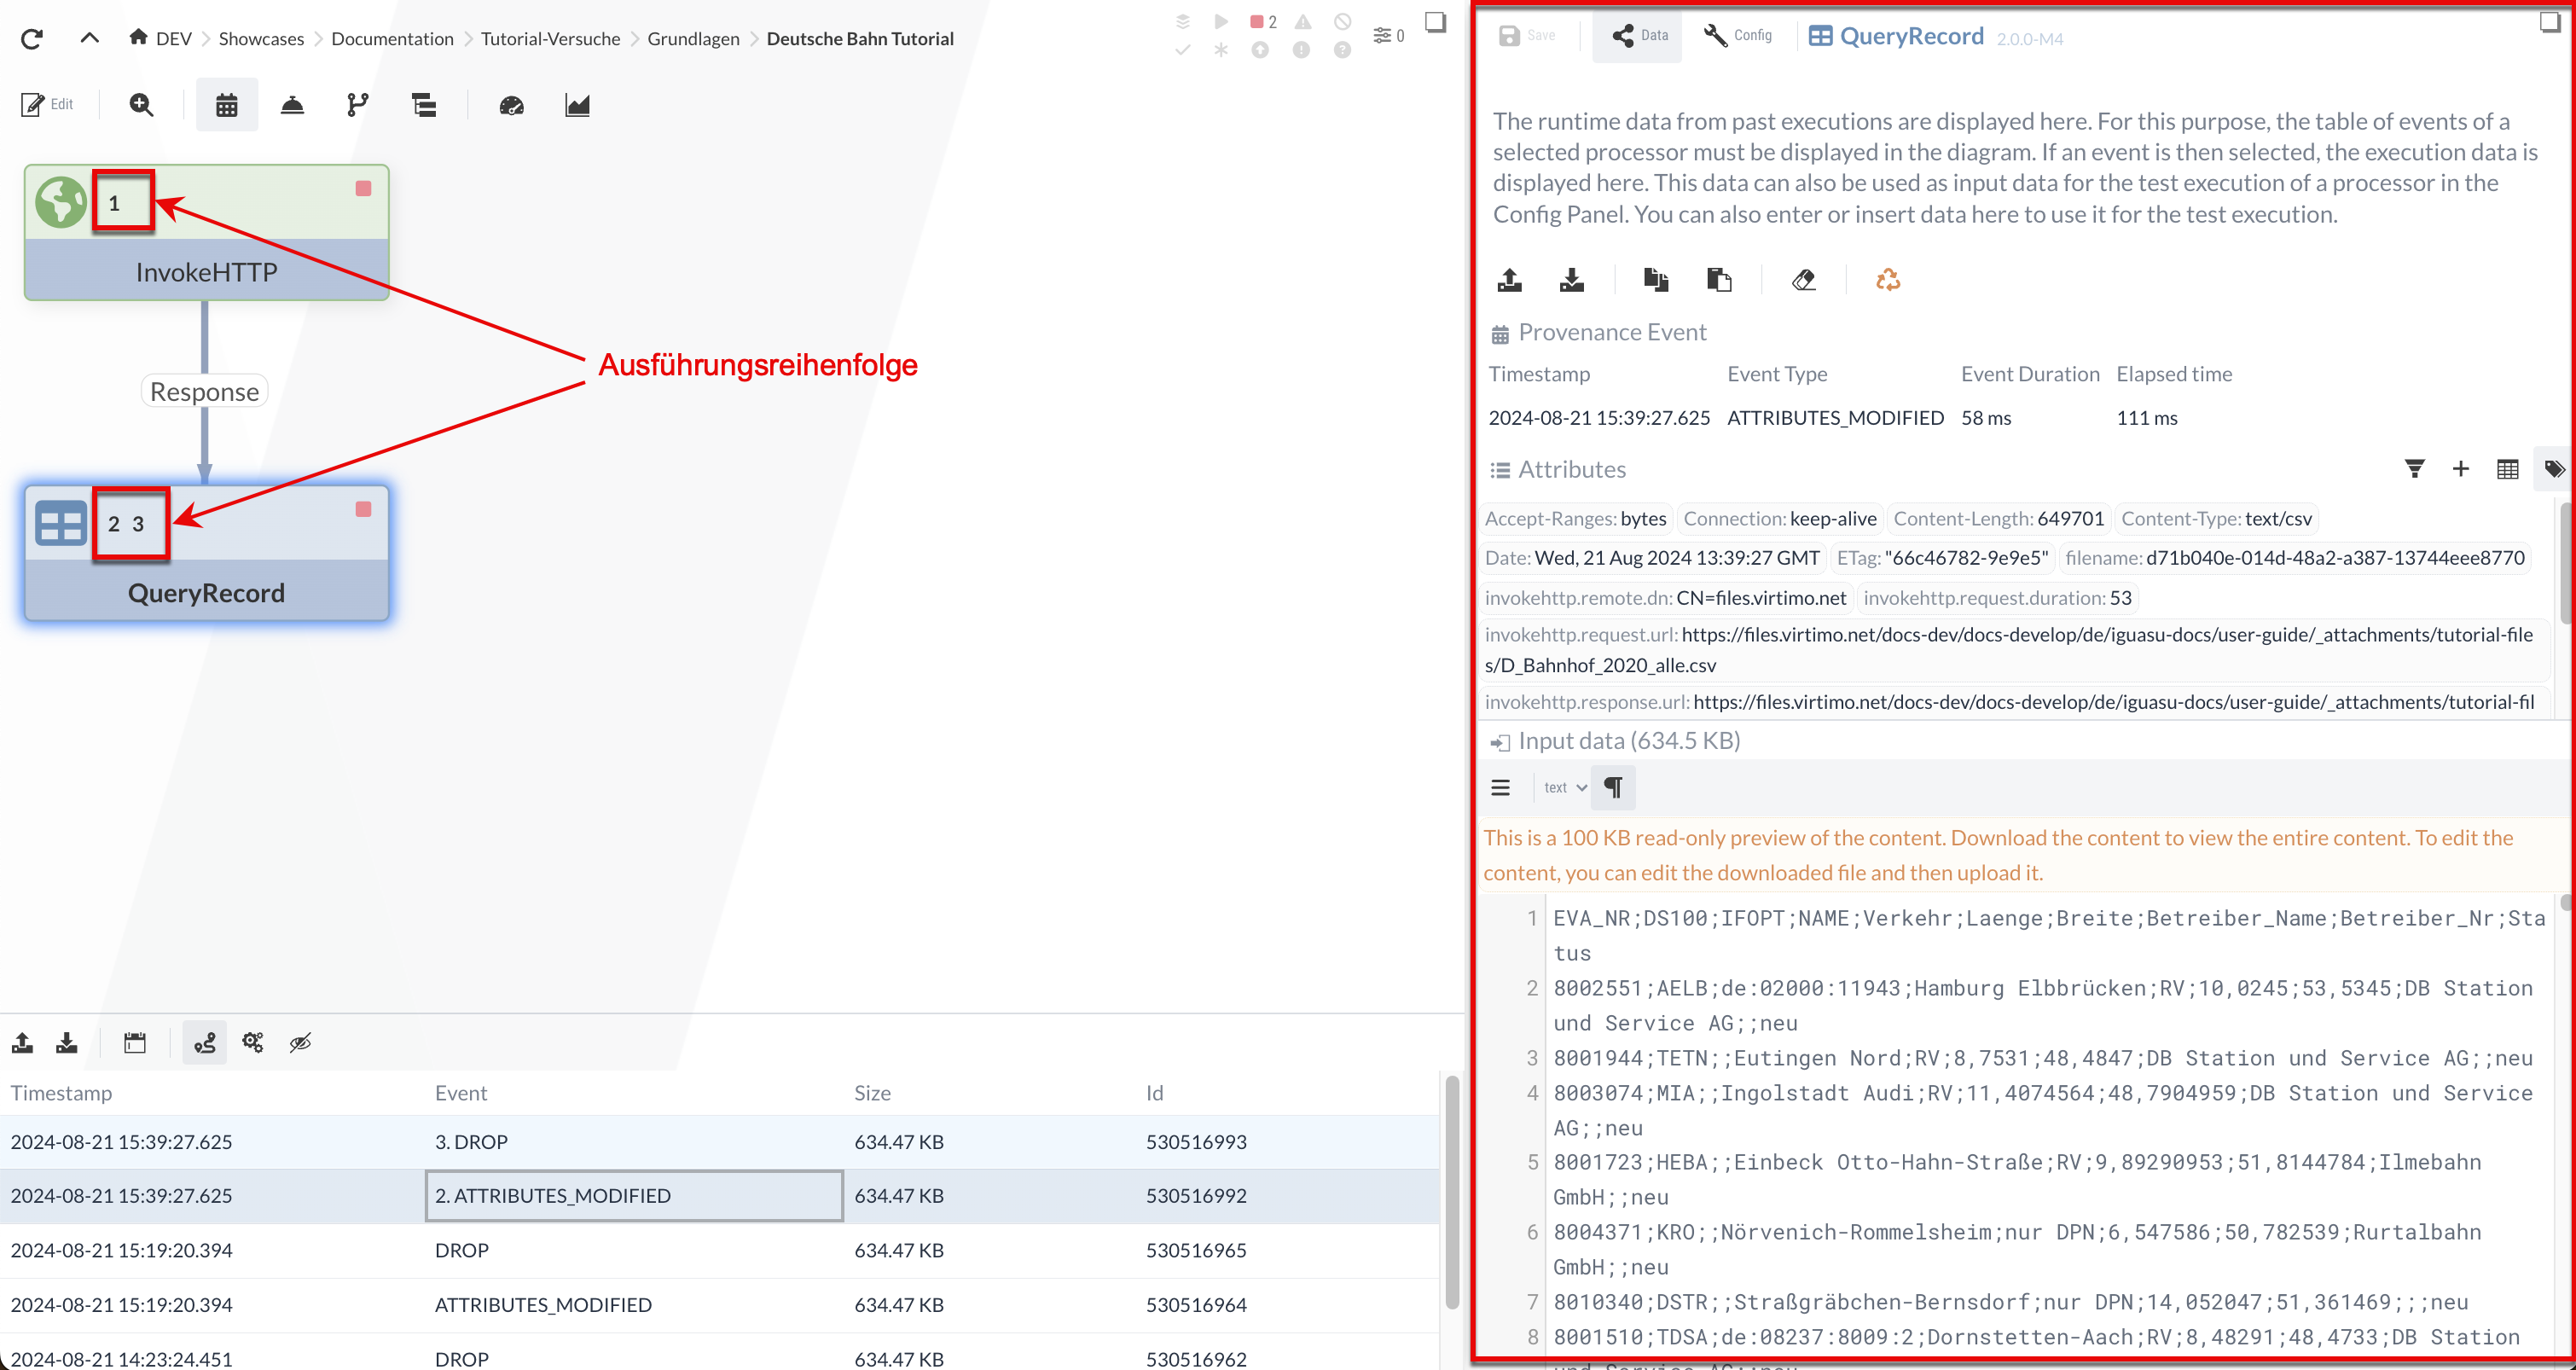
Task: Click line 3 Eutingen Nord in input data
Action: point(2043,1058)
